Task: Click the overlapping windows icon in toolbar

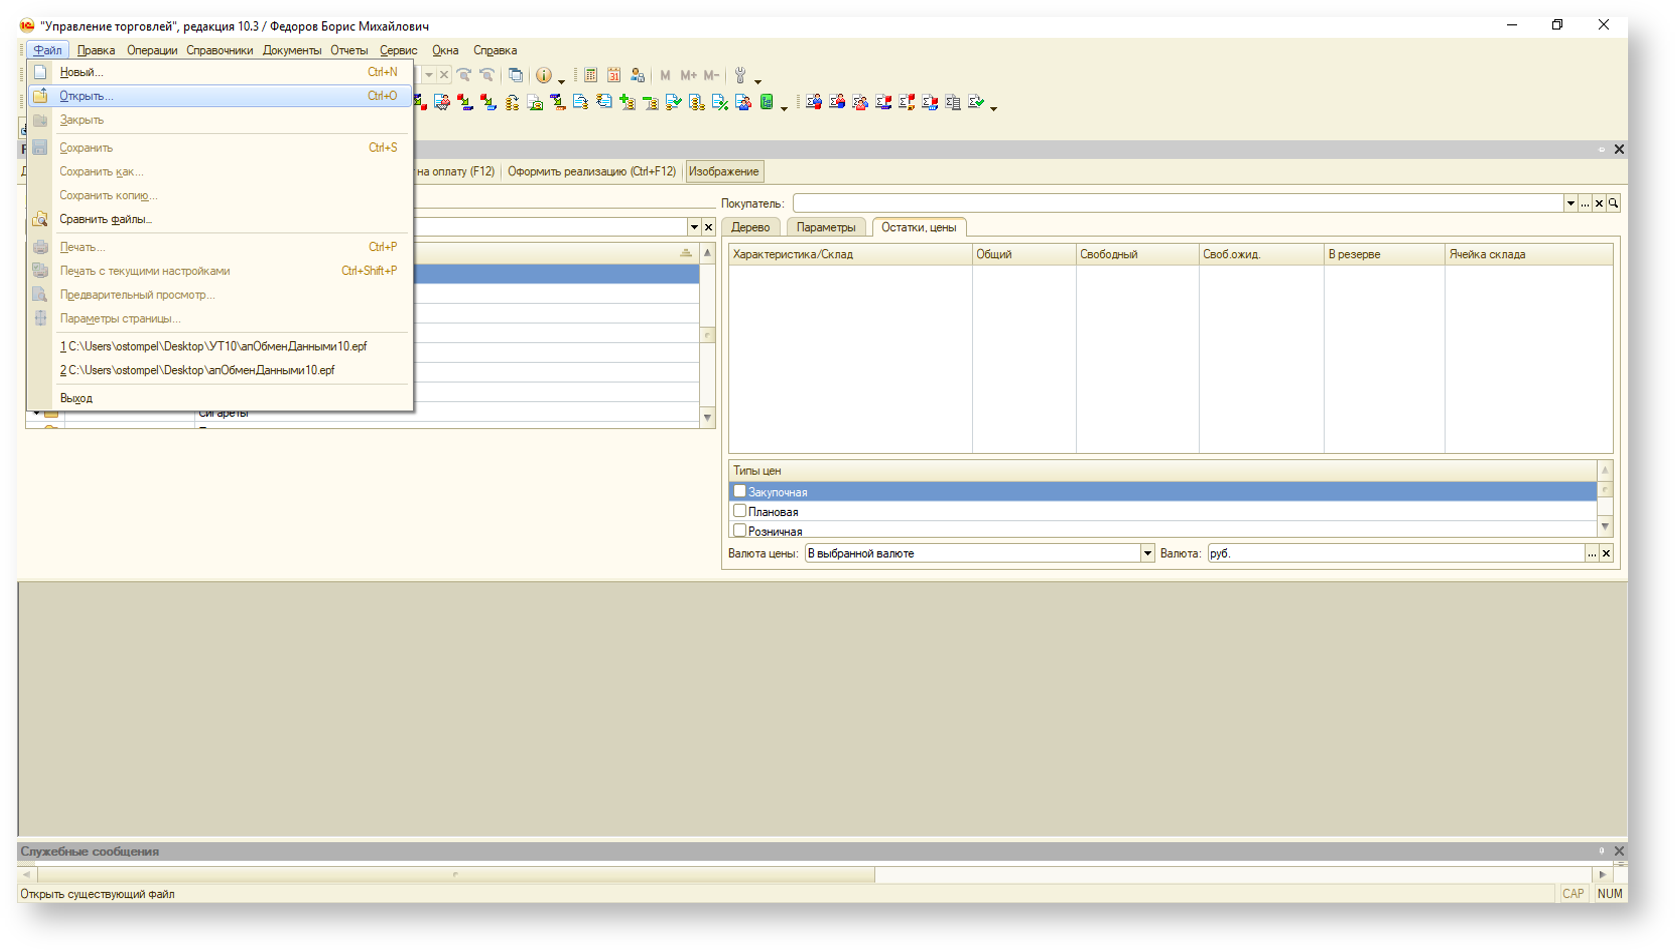Action: point(516,75)
